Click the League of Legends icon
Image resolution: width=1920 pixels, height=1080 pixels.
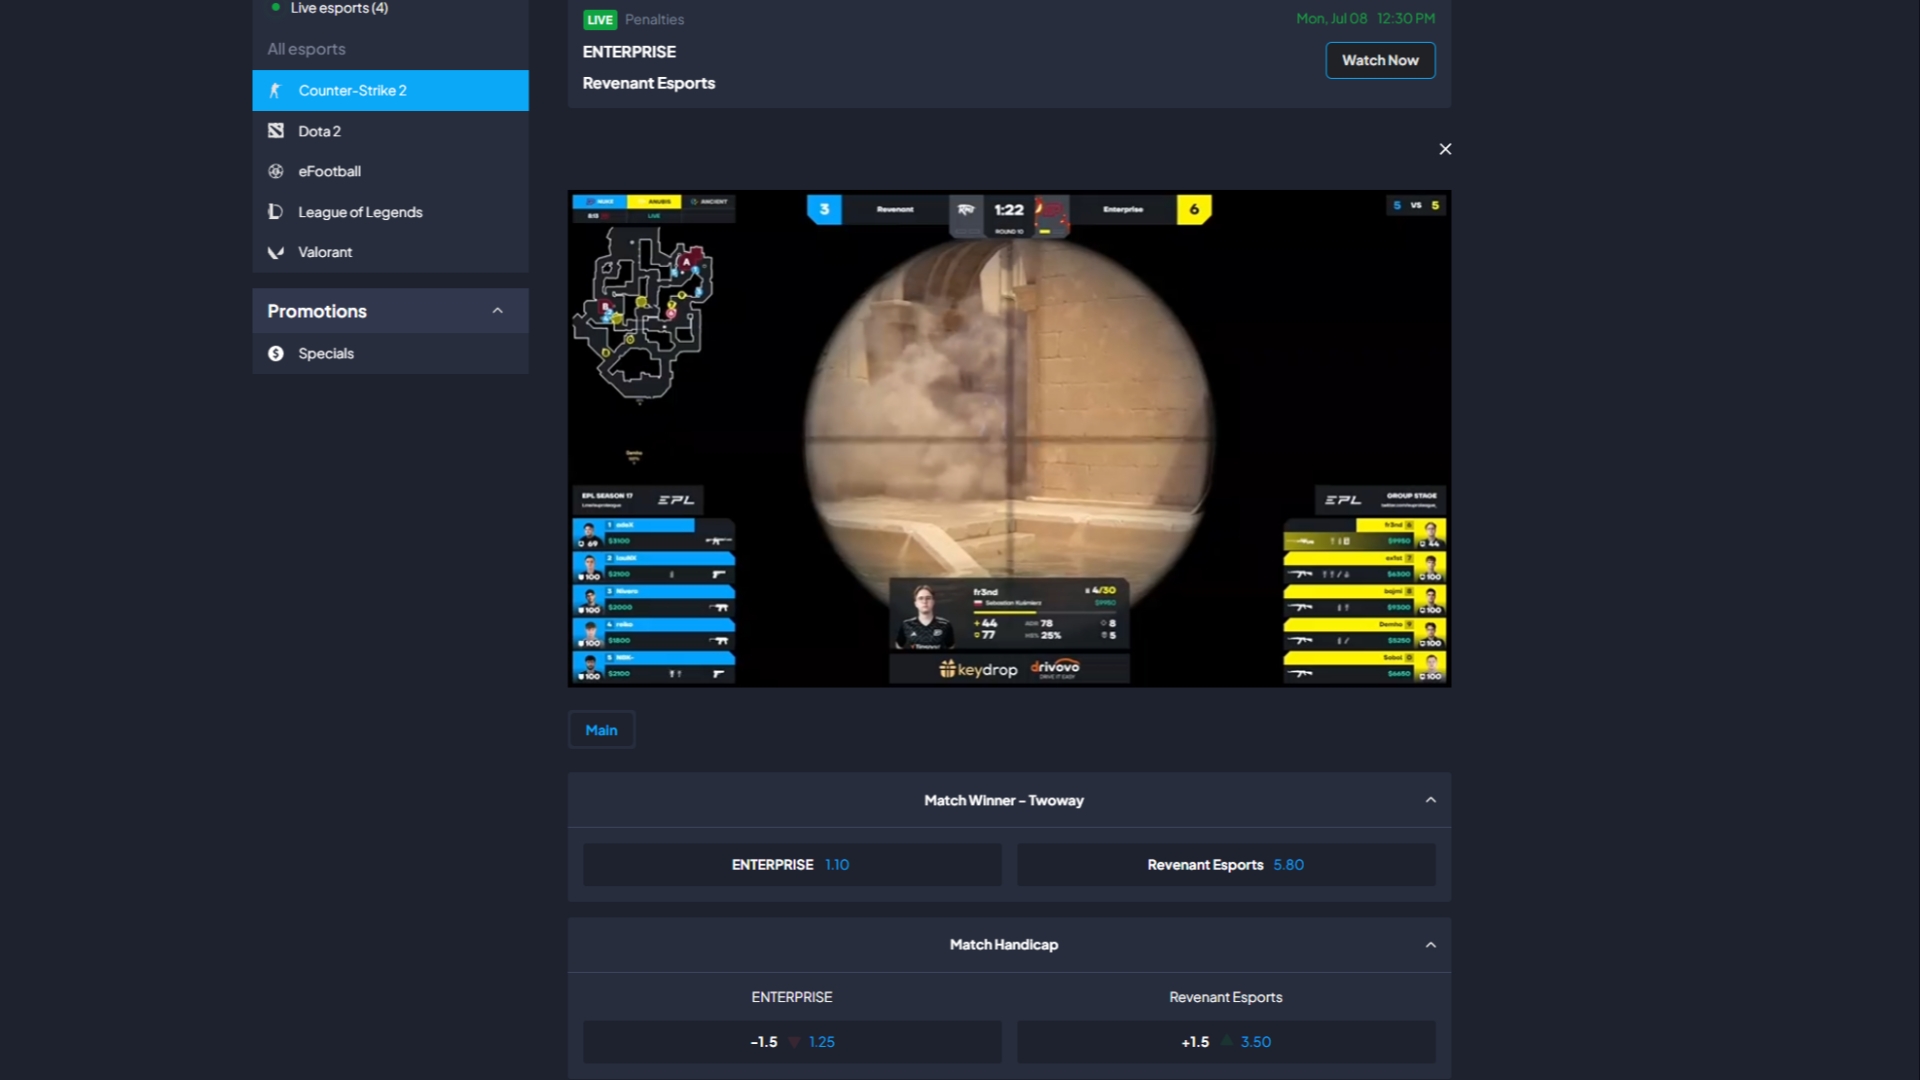(x=276, y=212)
